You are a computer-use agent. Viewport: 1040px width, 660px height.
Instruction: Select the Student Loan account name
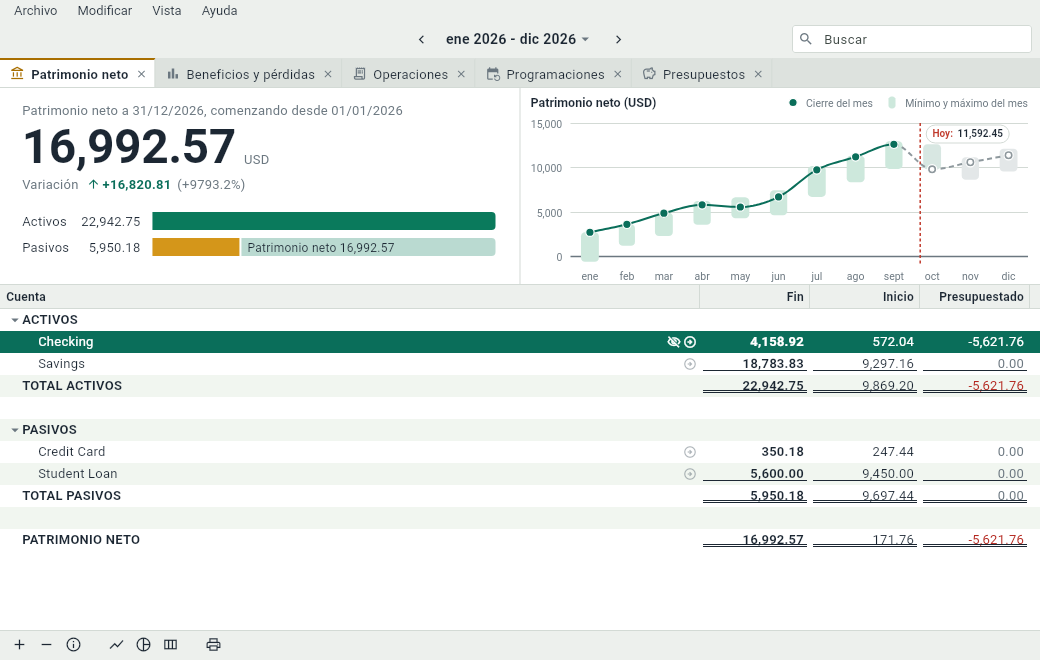(x=78, y=474)
